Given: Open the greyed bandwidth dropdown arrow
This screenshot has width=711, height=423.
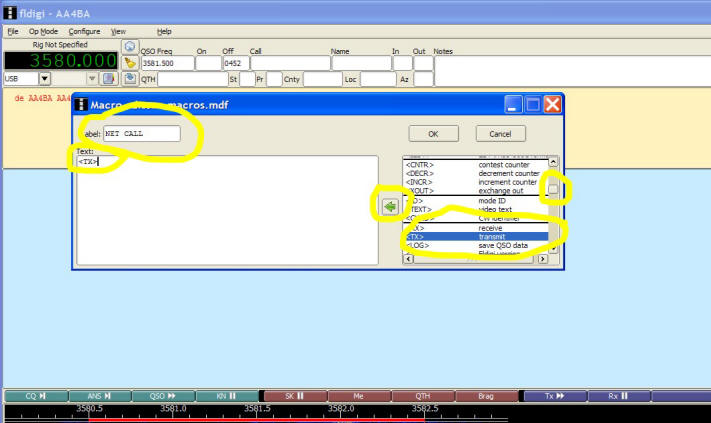Looking at the screenshot, I should tap(92, 78).
